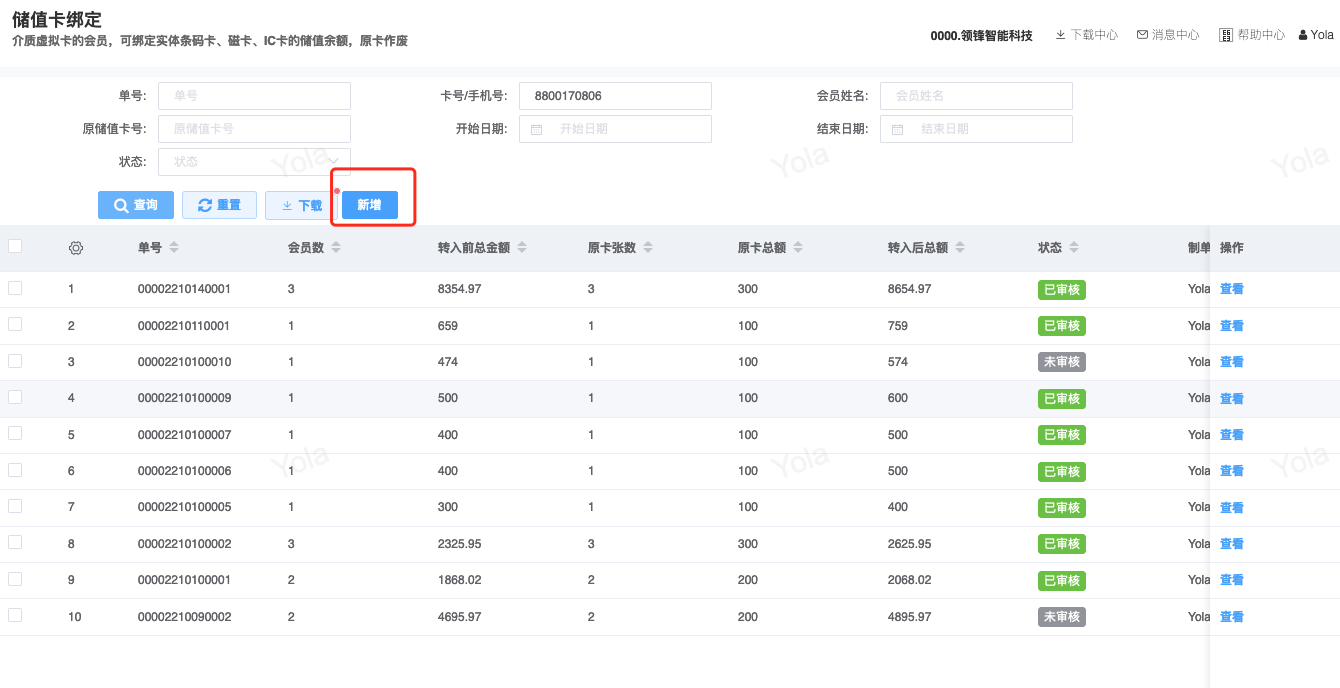
Task: Click the Yola user profile icon
Action: (1302, 35)
